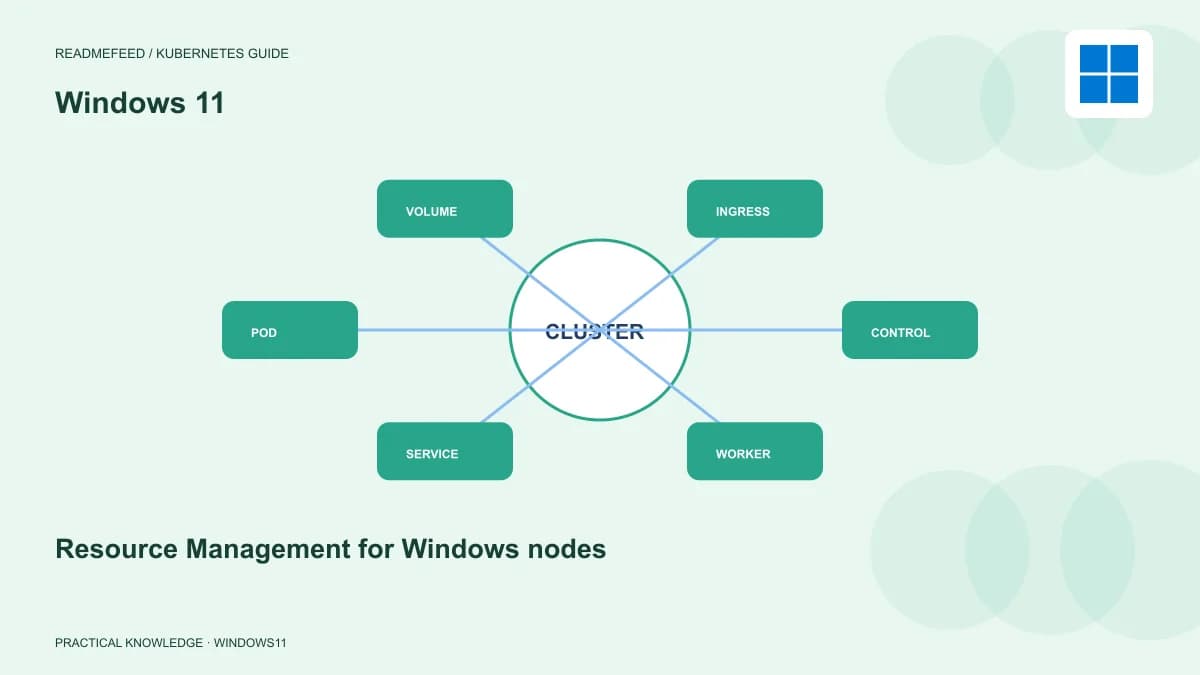Select the WORKER node box
The width and height of the screenshot is (1200, 675).
[755, 451]
